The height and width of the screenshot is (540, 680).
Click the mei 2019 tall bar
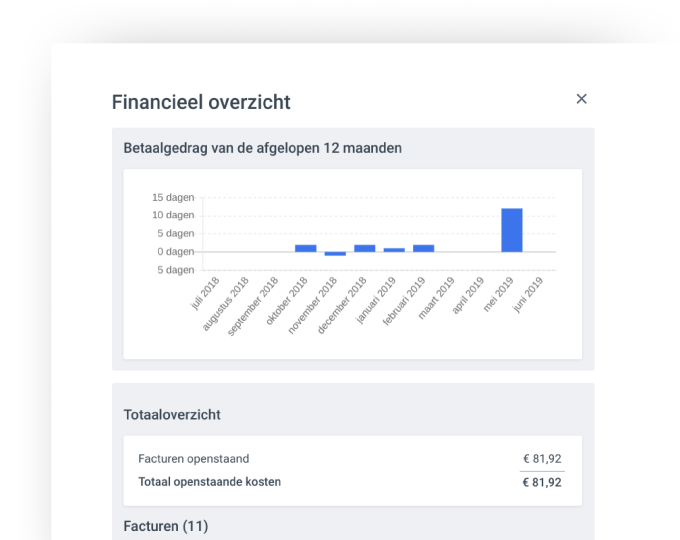point(512,230)
